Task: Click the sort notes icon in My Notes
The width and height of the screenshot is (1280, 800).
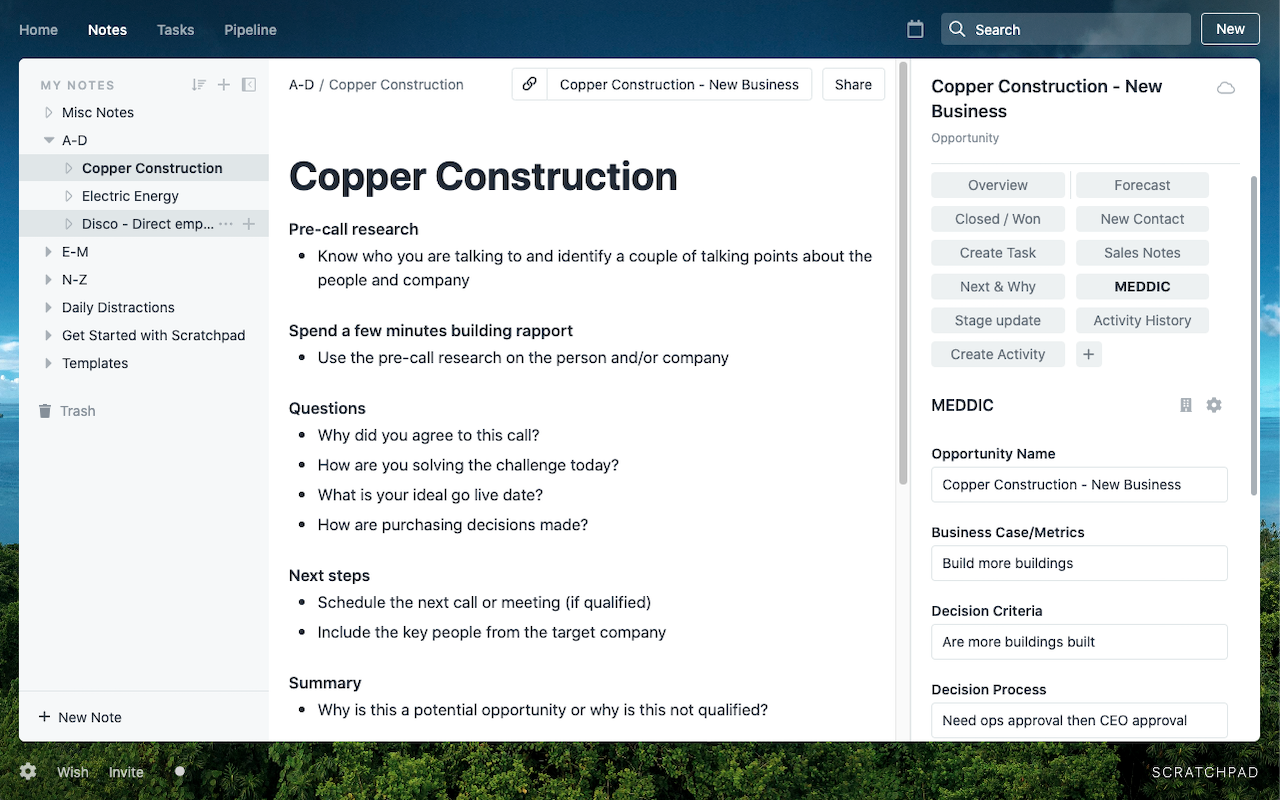Action: tap(199, 85)
